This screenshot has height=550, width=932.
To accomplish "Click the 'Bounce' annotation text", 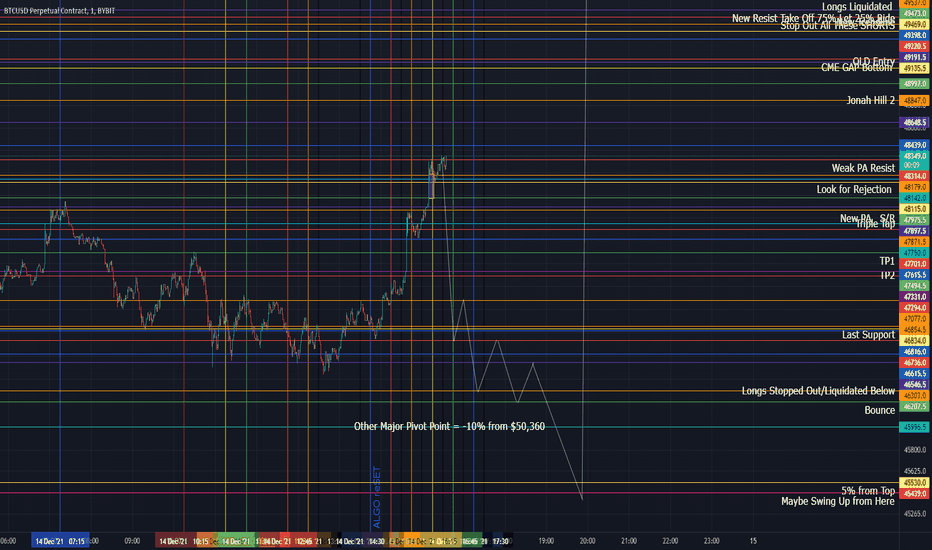I will 879,410.
